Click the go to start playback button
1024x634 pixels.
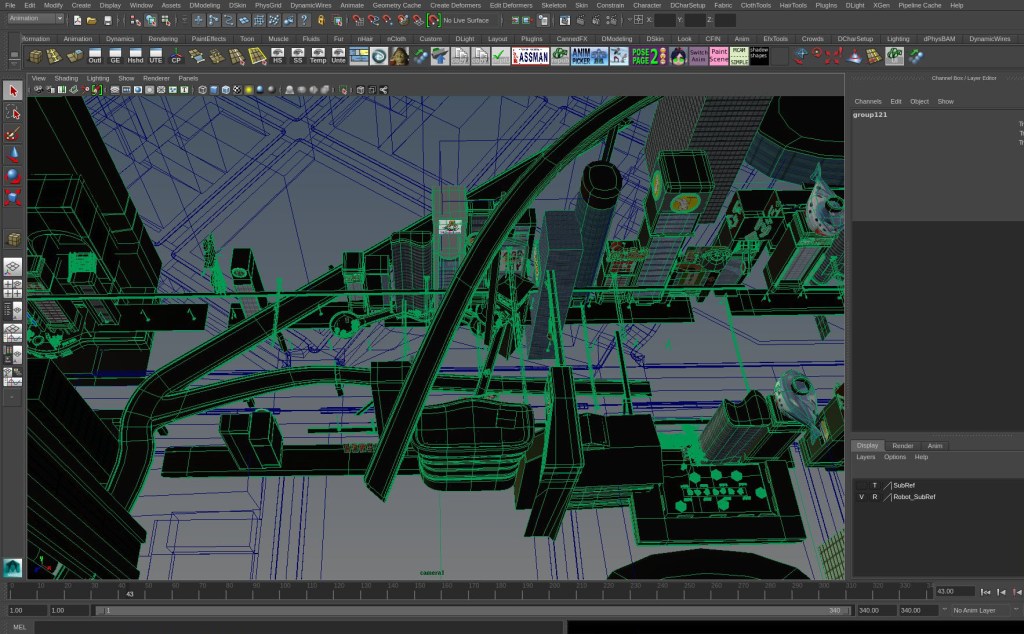click(987, 592)
